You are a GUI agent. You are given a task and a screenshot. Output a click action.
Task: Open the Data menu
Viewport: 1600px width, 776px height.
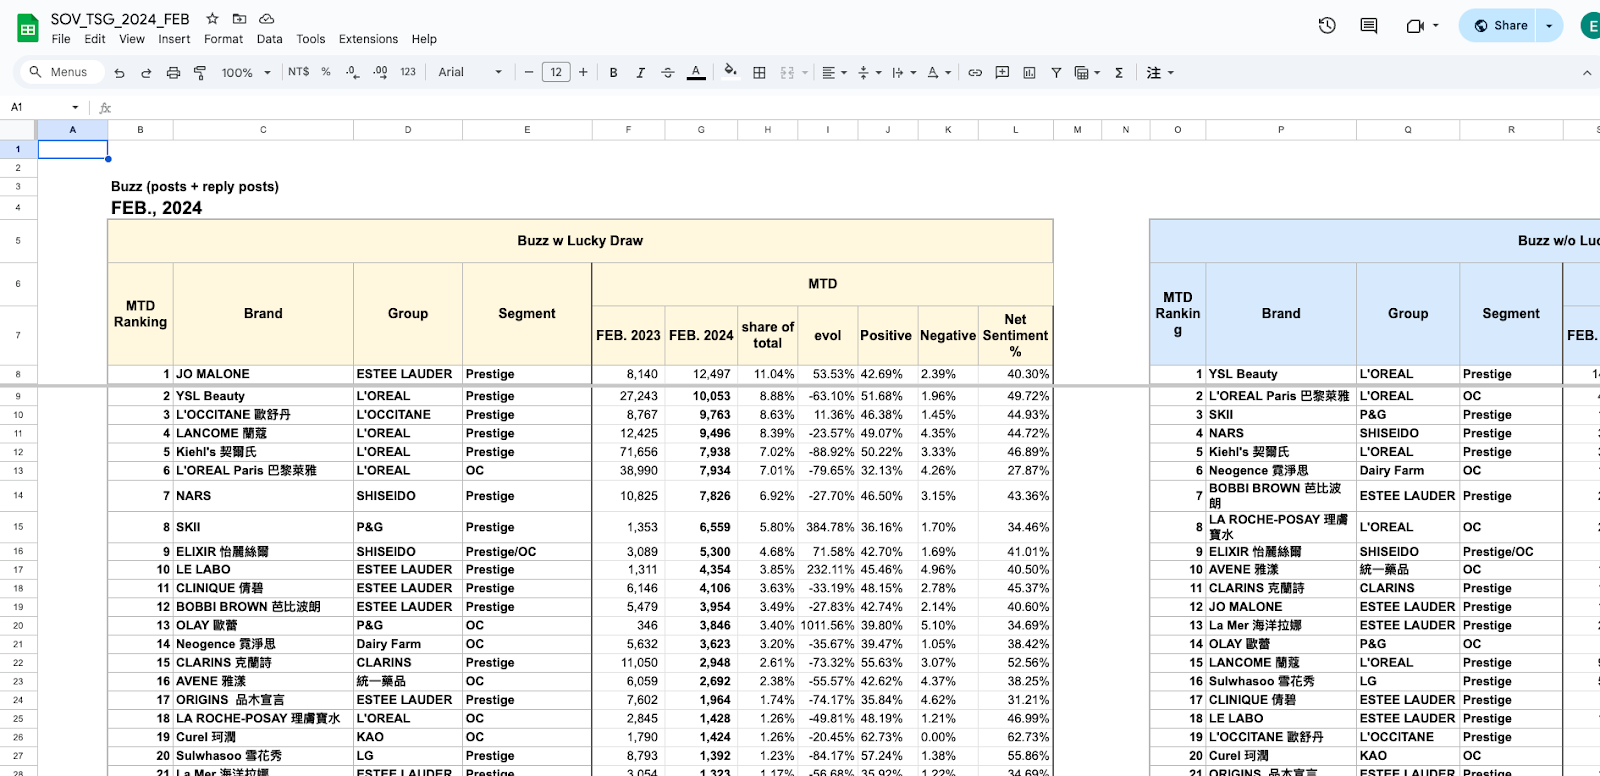tap(269, 39)
